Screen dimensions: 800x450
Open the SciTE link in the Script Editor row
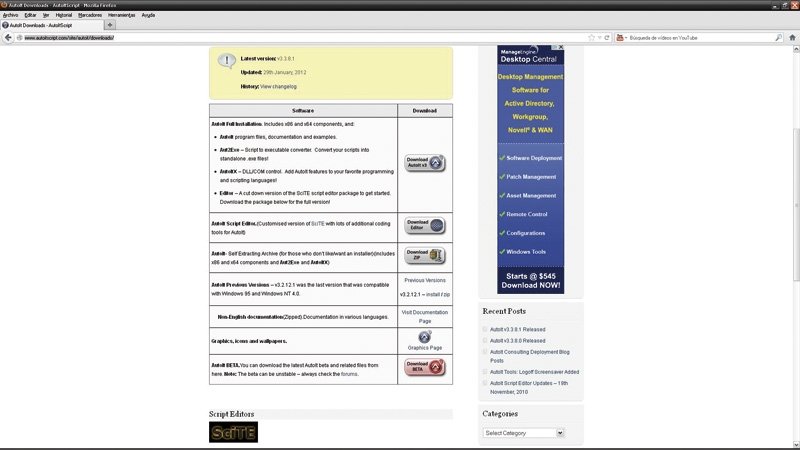(318, 223)
